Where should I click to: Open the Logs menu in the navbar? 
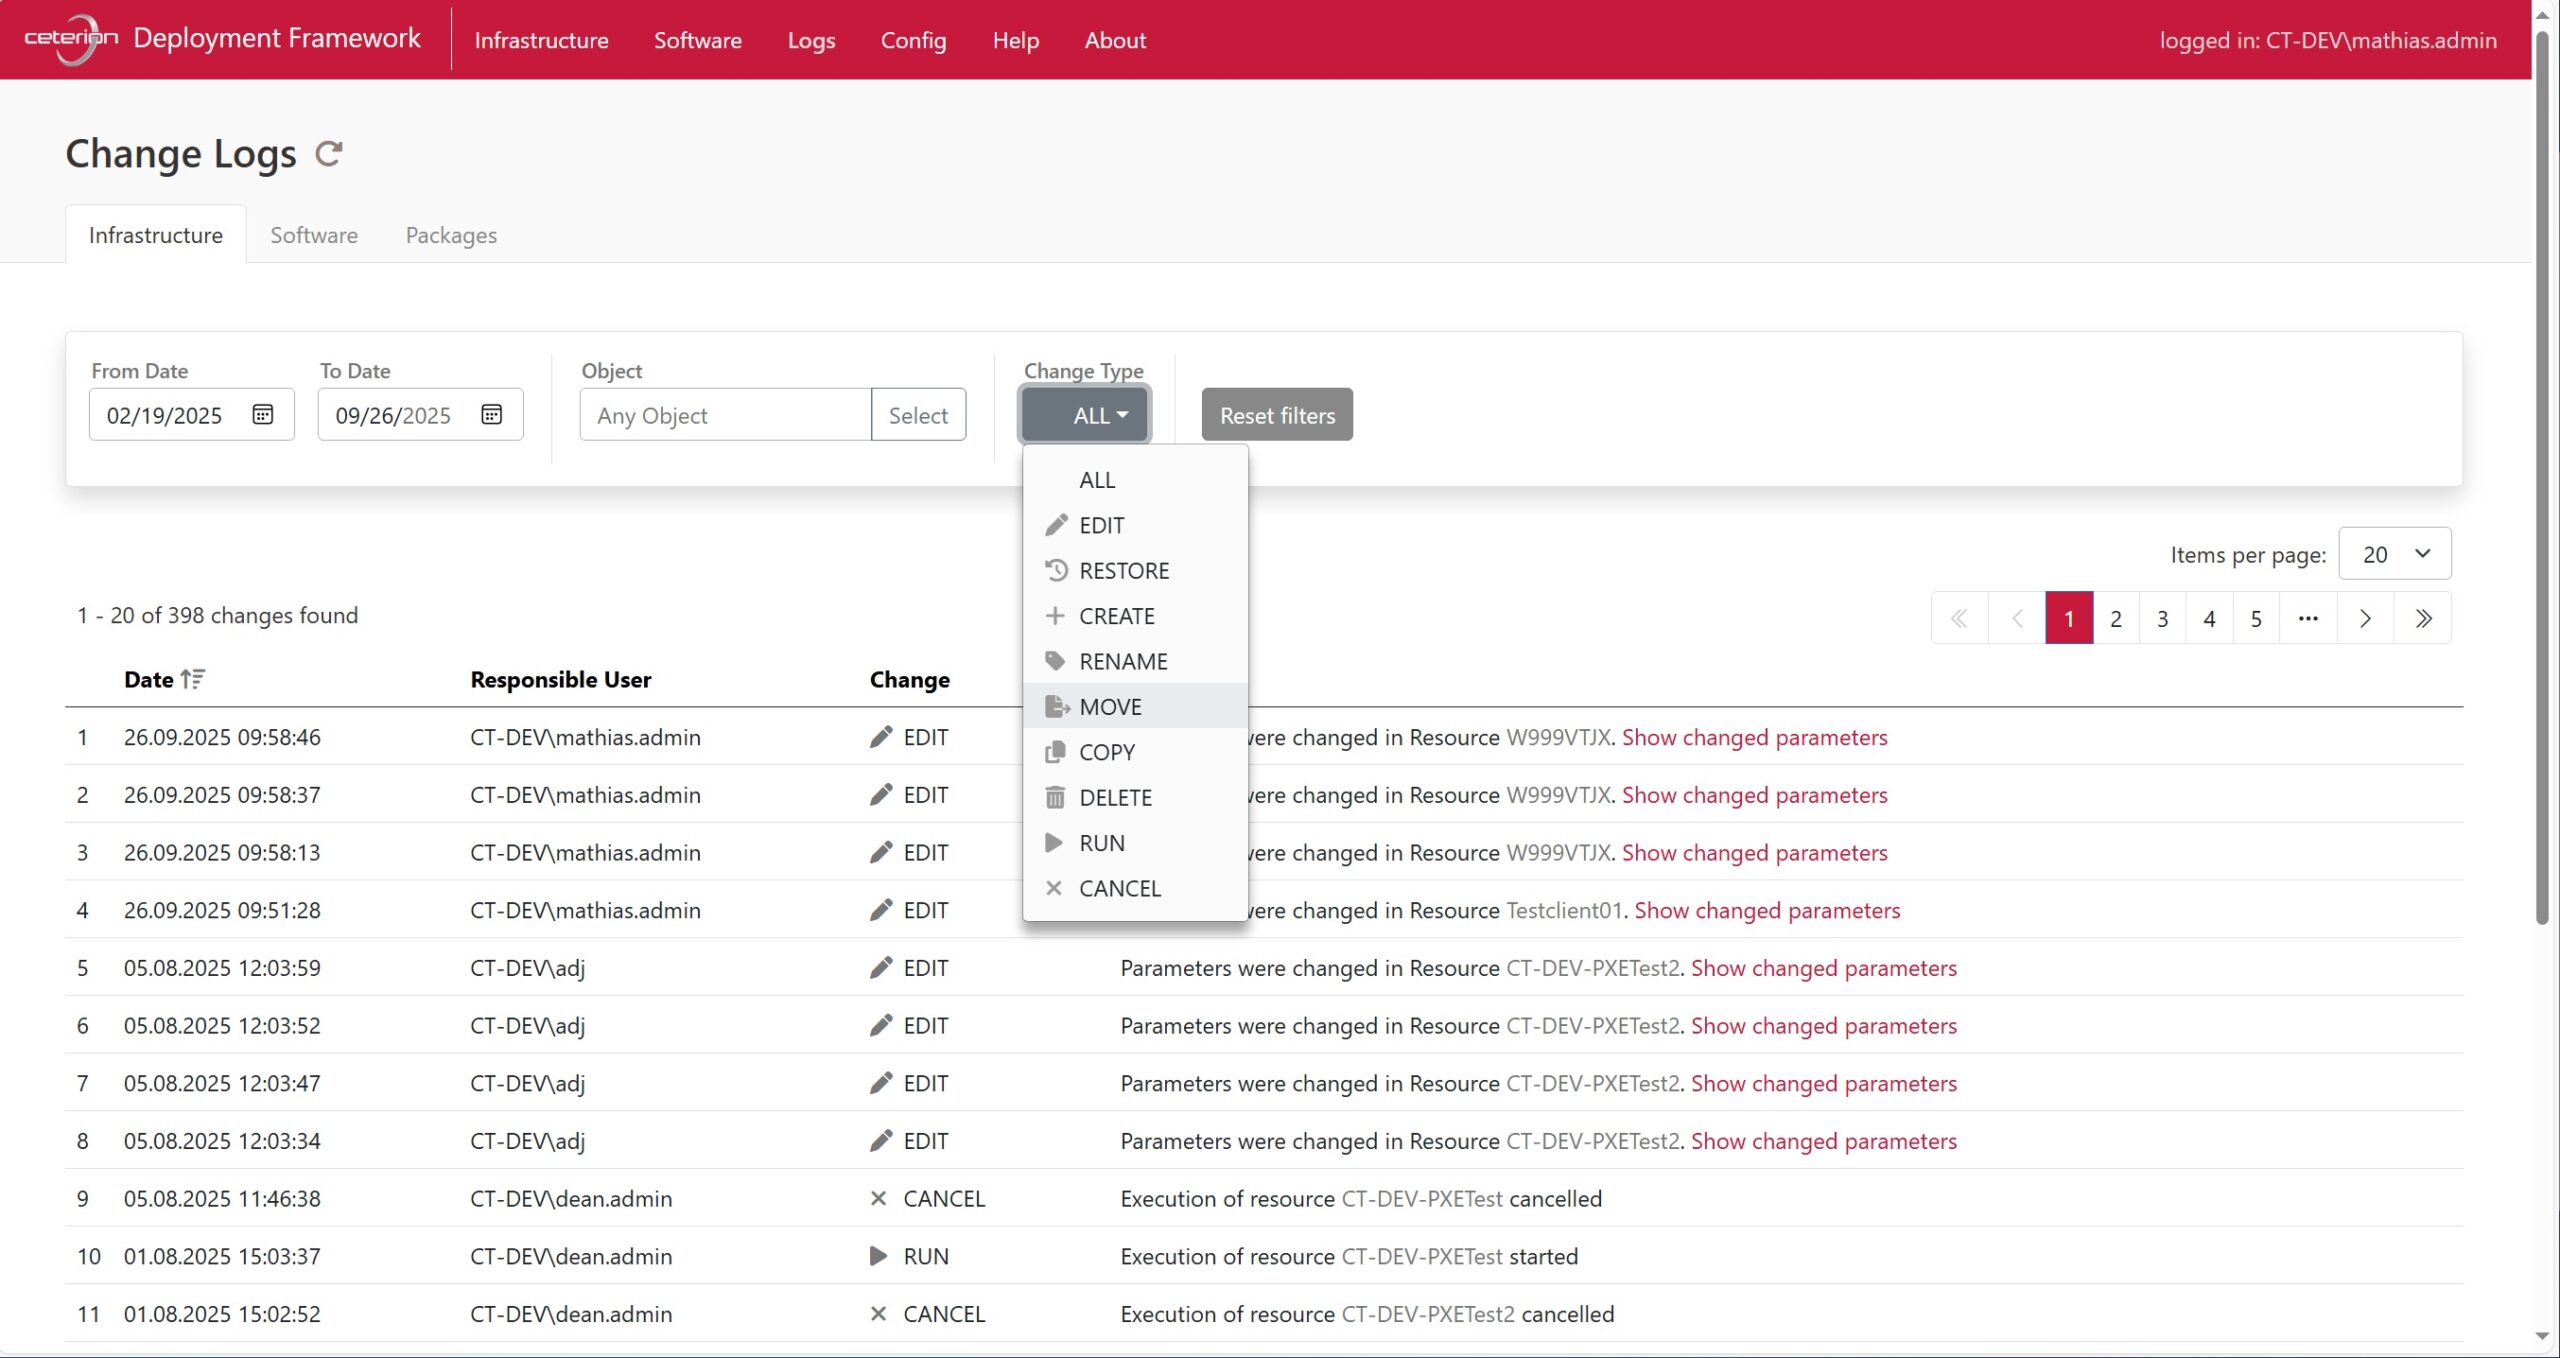click(x=810, y=40)
